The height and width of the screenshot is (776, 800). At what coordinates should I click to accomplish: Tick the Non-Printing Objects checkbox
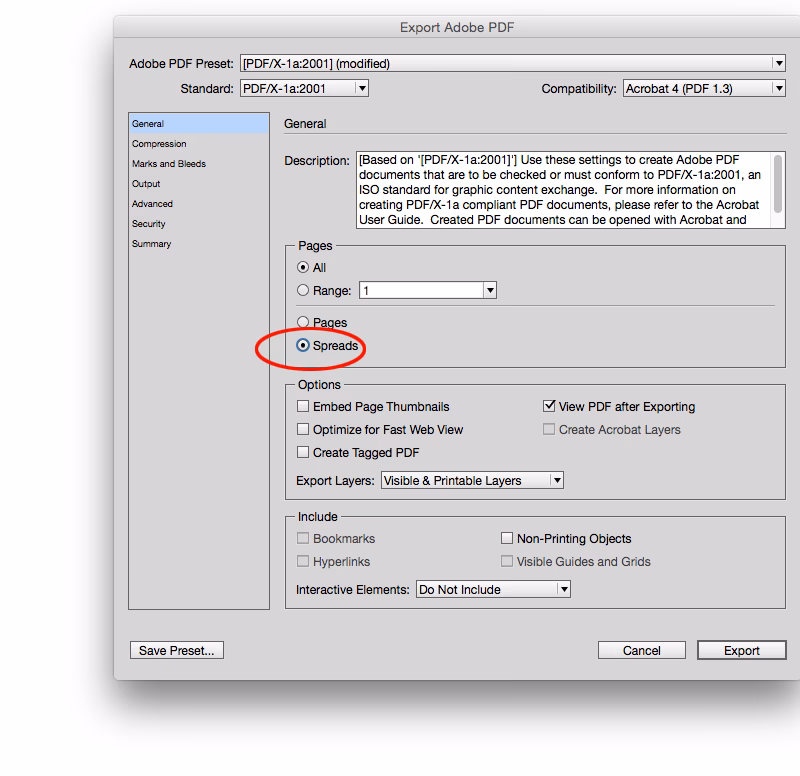[507, 539]
